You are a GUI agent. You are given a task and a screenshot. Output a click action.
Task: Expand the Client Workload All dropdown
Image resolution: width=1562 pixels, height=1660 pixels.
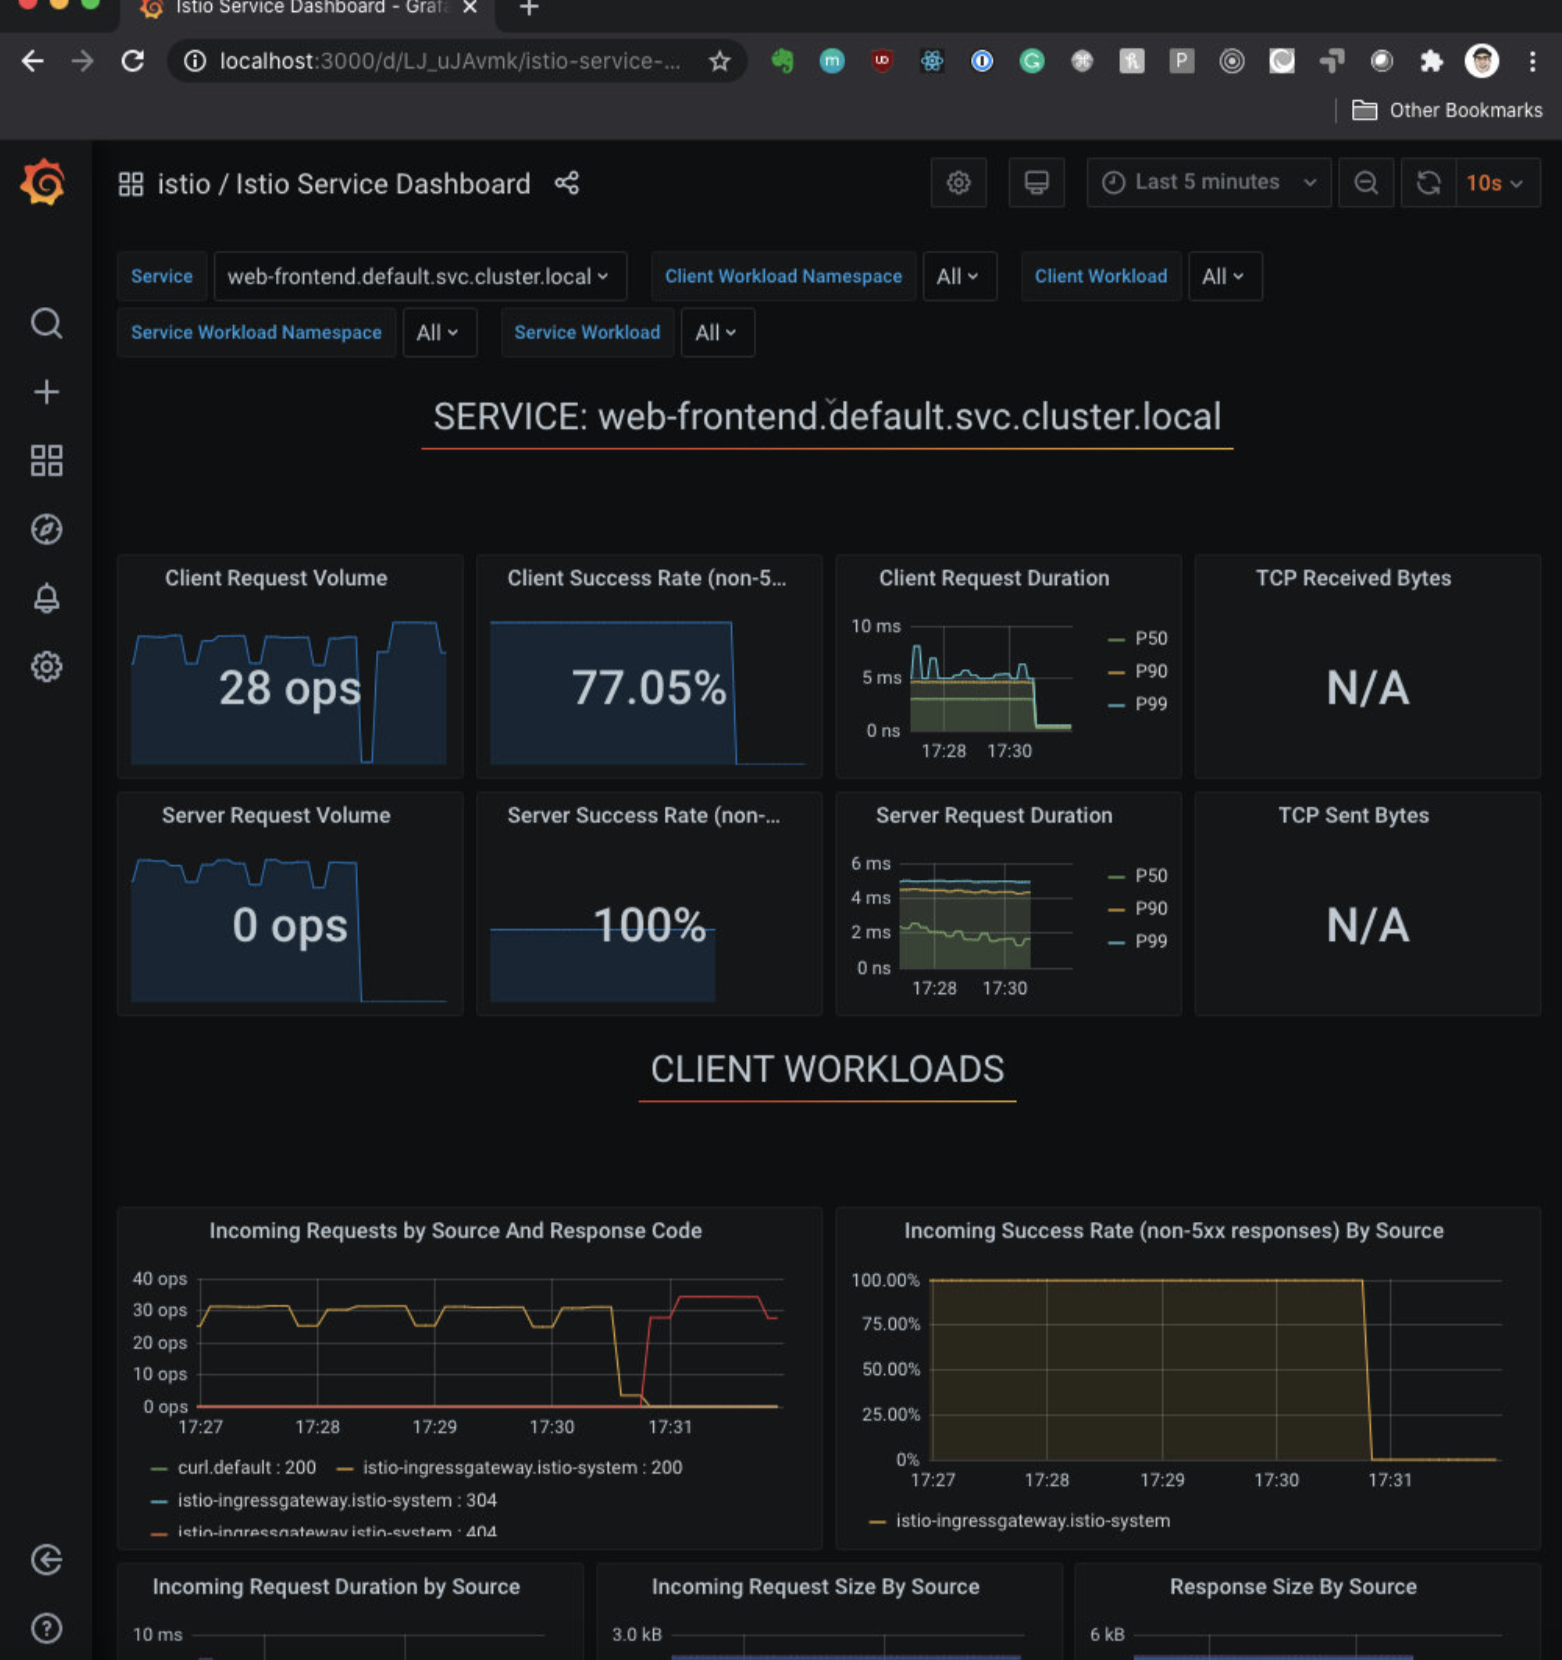coord(1225,277)
